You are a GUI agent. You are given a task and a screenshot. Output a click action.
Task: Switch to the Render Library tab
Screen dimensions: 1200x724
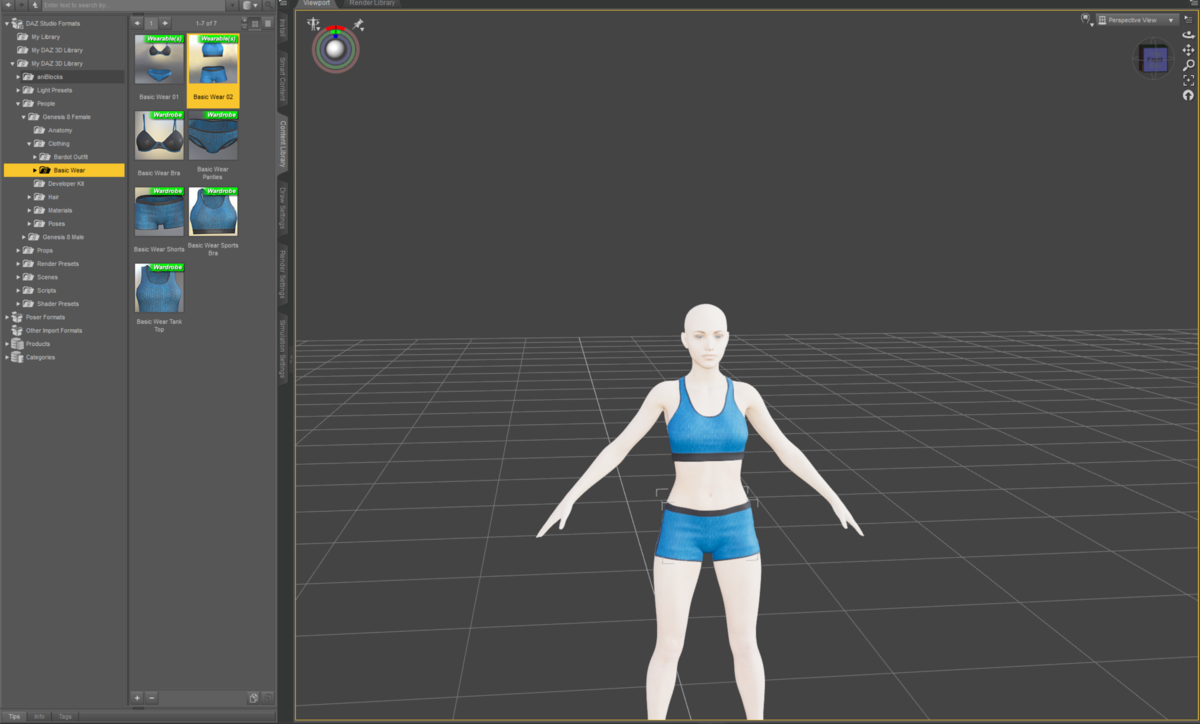tap(372, 3)
